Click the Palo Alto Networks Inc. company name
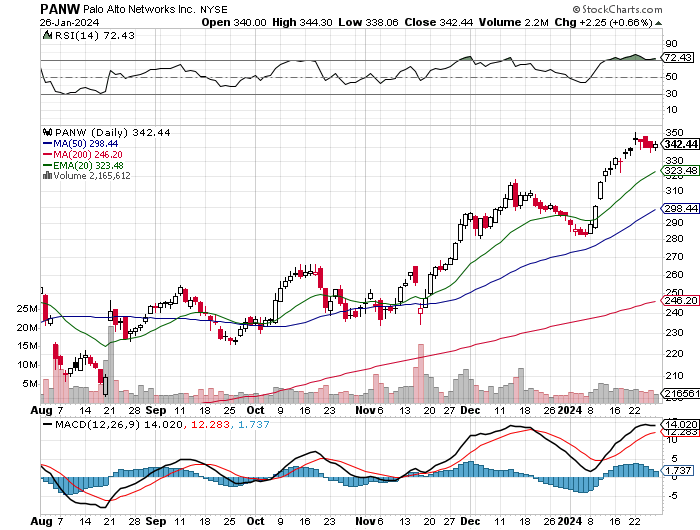Image resolution: width=700 pixels, height=530 pixels. coord(139,9)
